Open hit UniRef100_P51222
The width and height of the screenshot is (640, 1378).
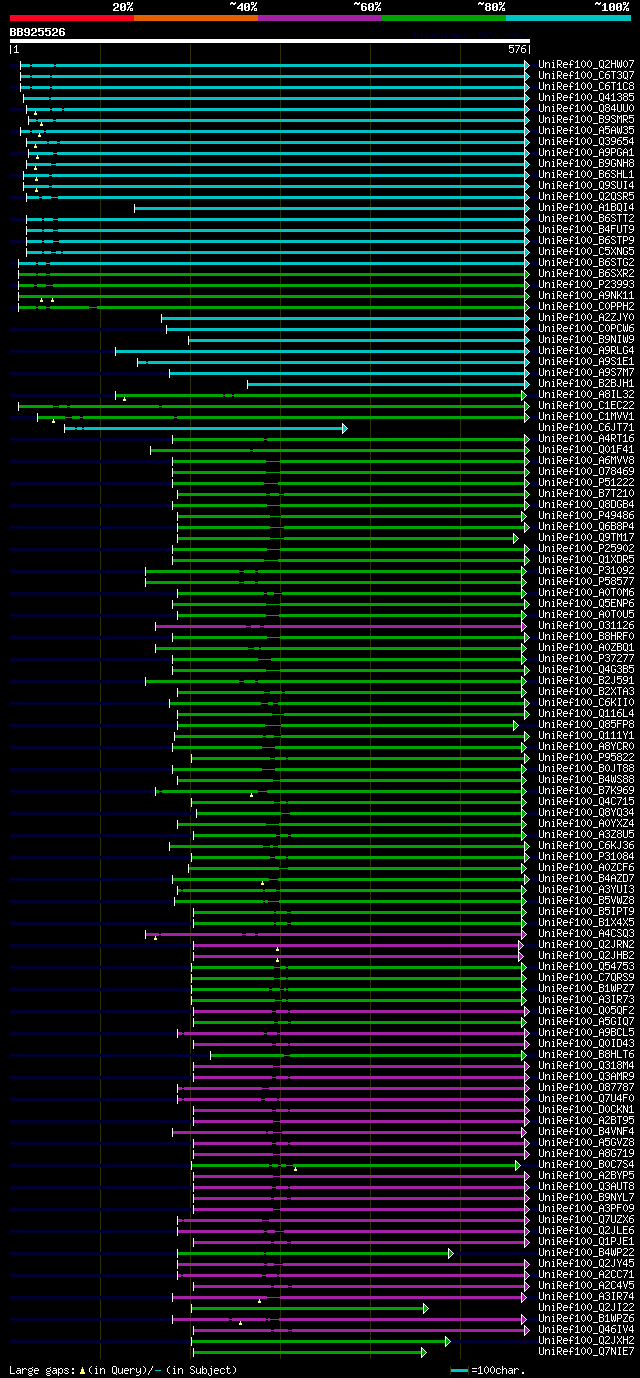(586, 482)
